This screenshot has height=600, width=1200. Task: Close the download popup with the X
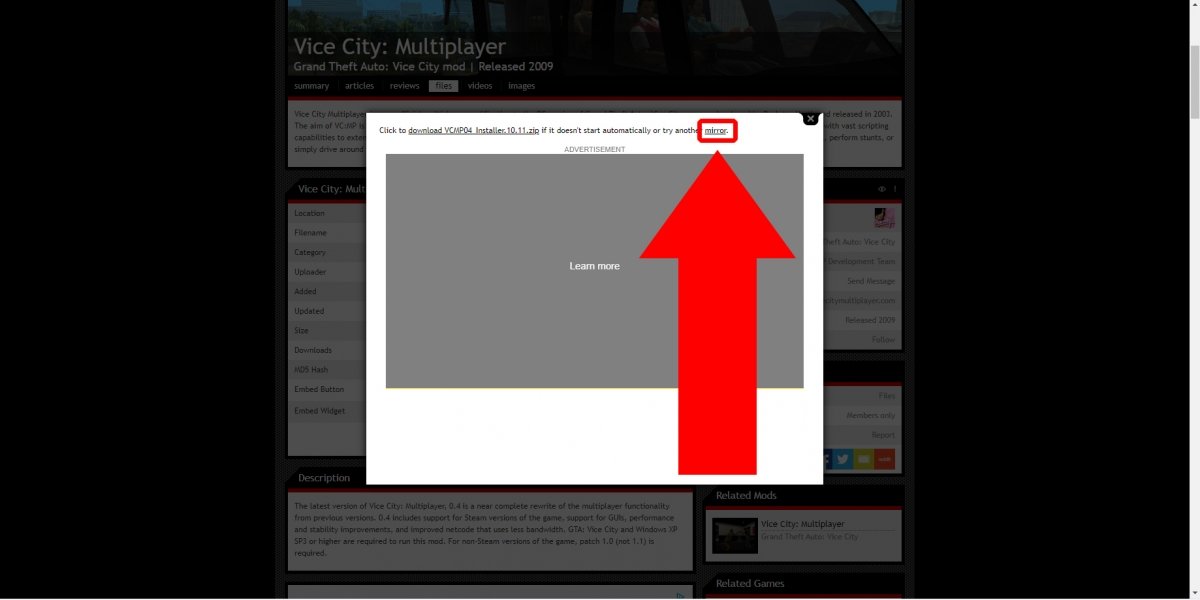[811, 118]
